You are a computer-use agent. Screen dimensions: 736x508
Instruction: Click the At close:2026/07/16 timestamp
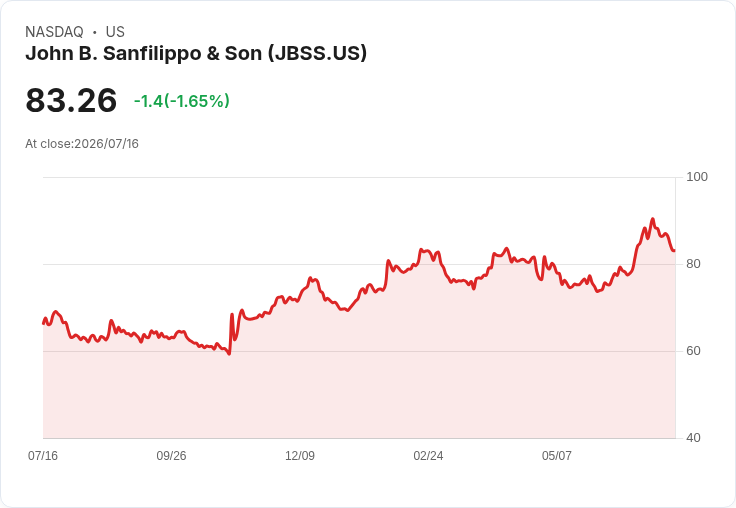click(82, 144)
